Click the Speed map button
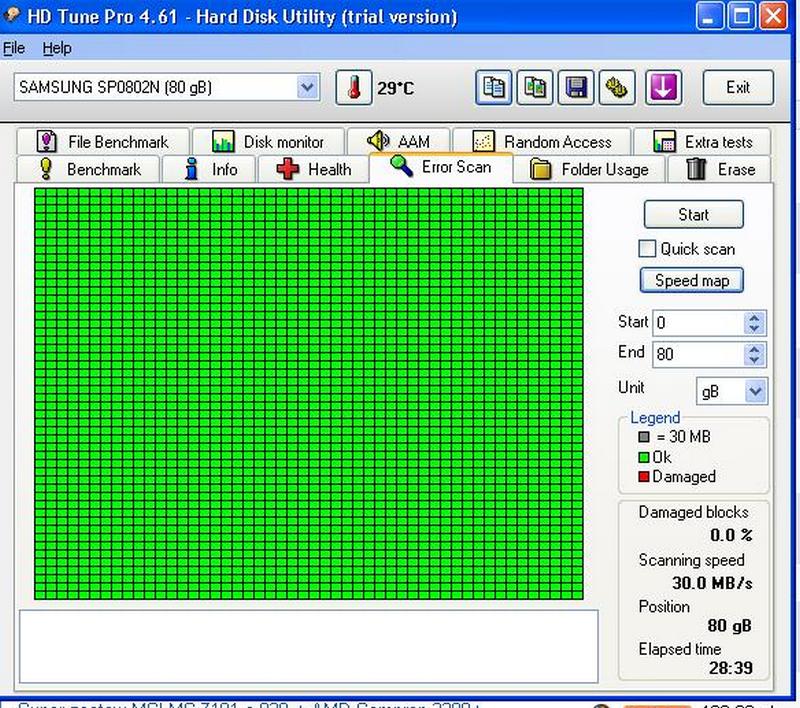The width and height of the screenshot is (800, 708). [692, 280]
